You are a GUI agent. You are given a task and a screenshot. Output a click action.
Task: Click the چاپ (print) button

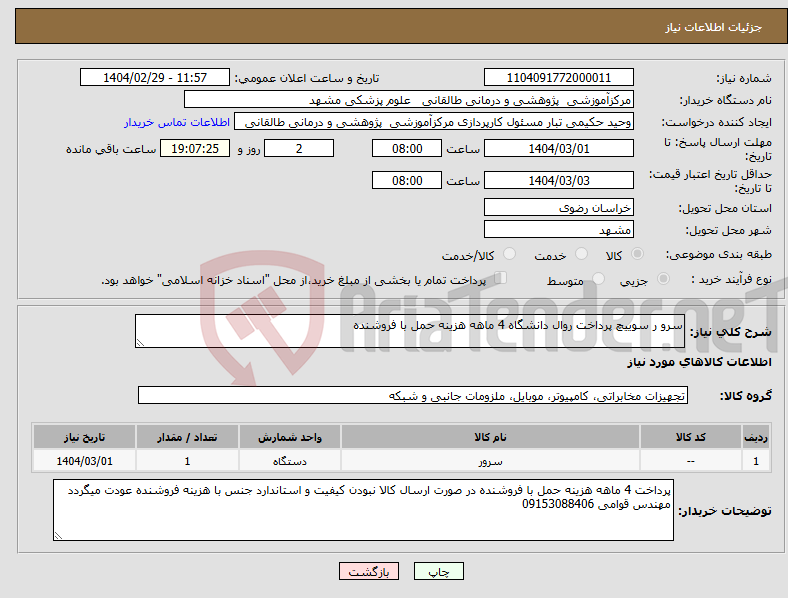click(x=438, y=571)
